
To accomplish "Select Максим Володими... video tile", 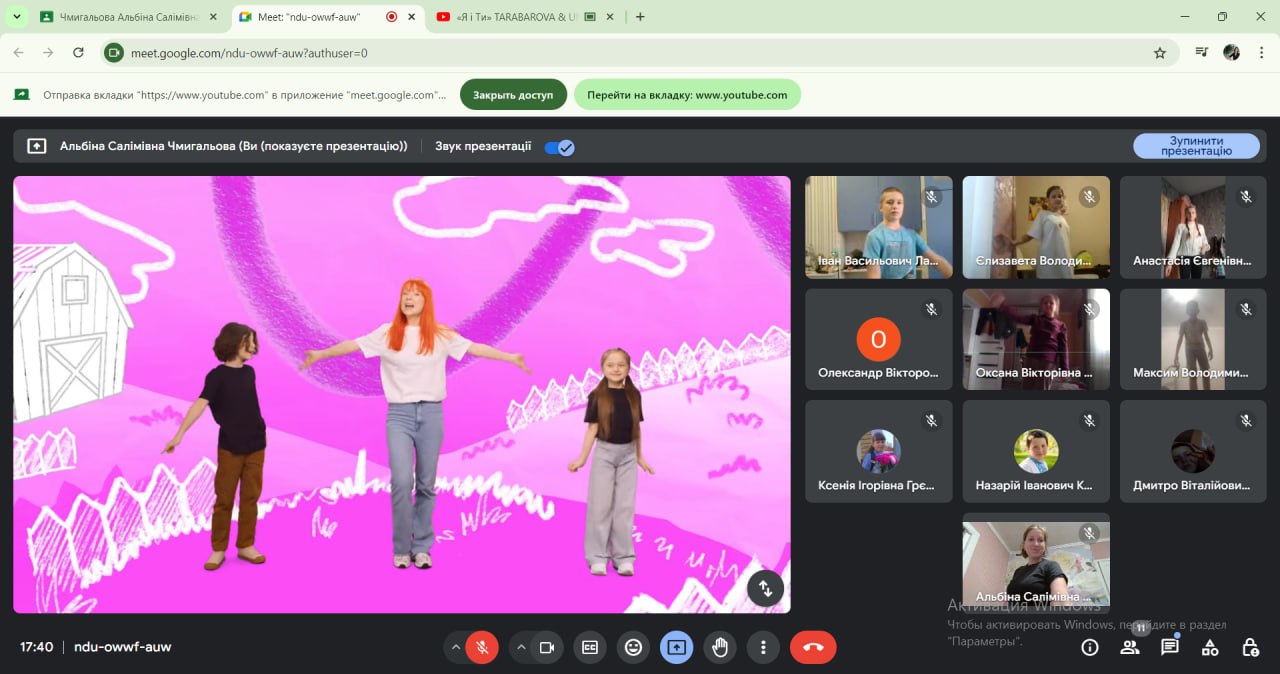I will coord(1193,339).
